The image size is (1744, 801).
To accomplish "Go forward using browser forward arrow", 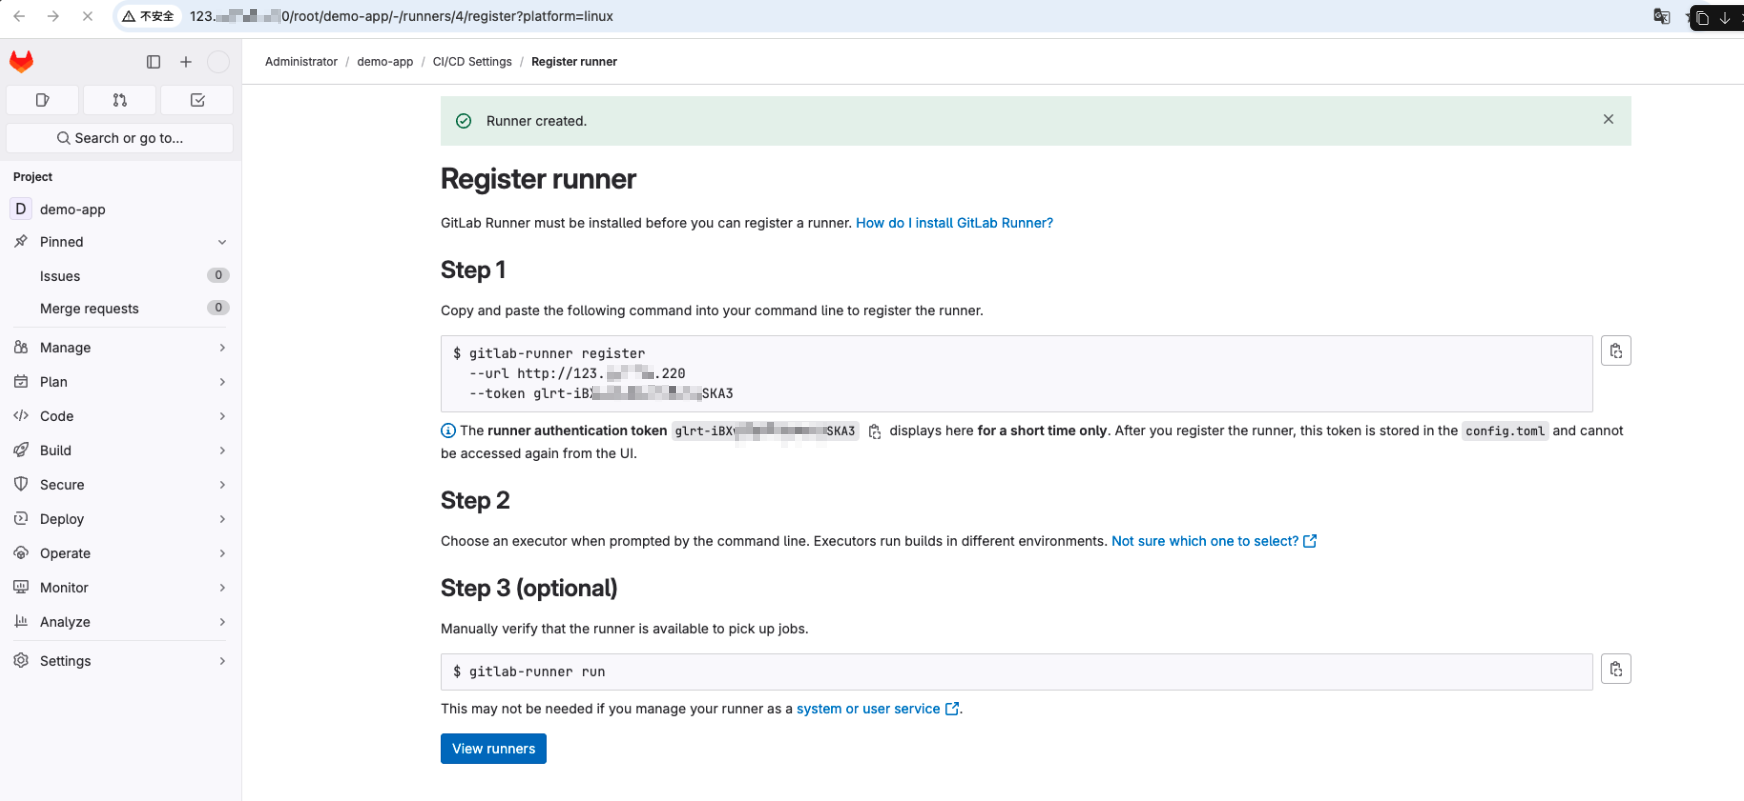I will 53,16.
